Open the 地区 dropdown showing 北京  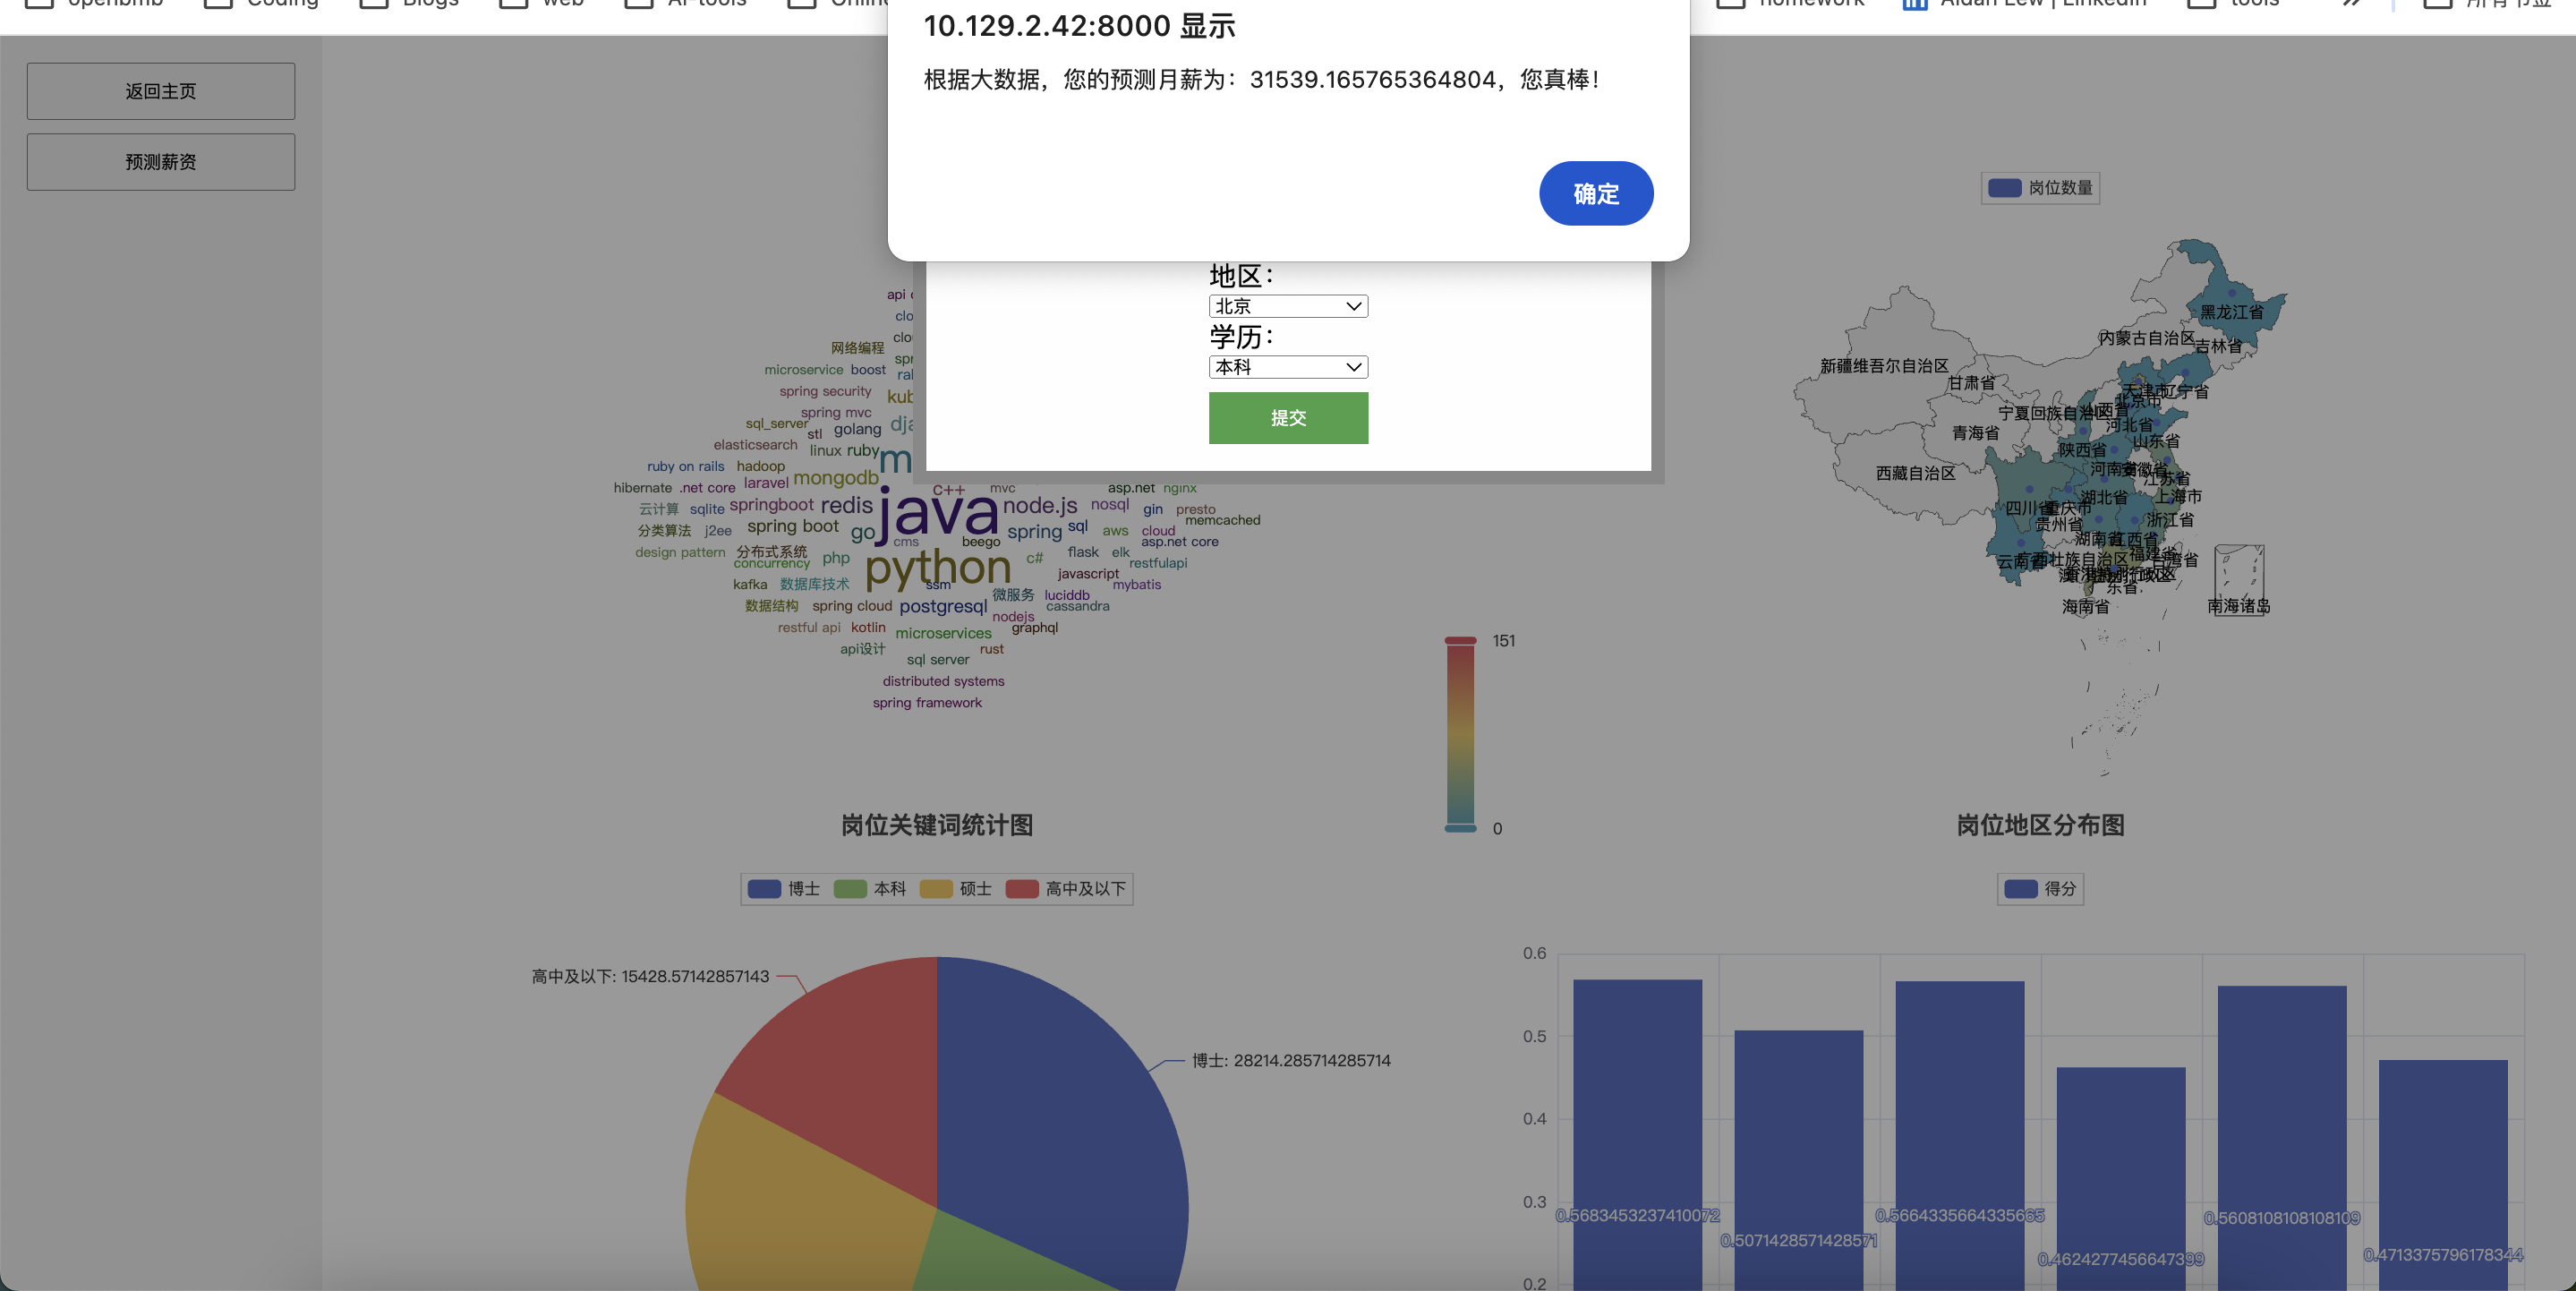[1288, 306]
